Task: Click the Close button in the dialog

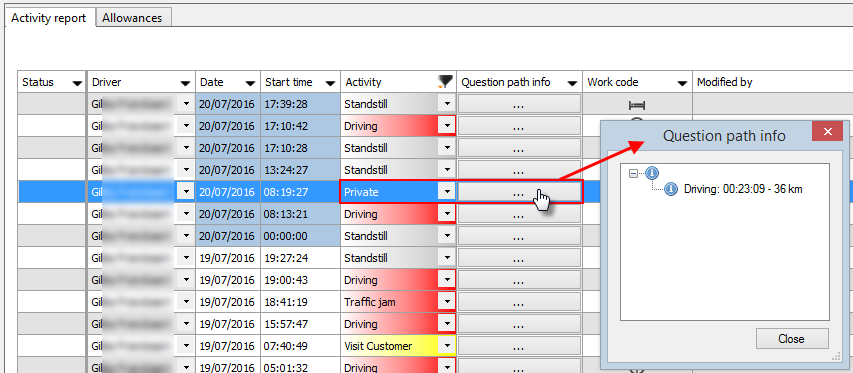Action: click(792, 339)
